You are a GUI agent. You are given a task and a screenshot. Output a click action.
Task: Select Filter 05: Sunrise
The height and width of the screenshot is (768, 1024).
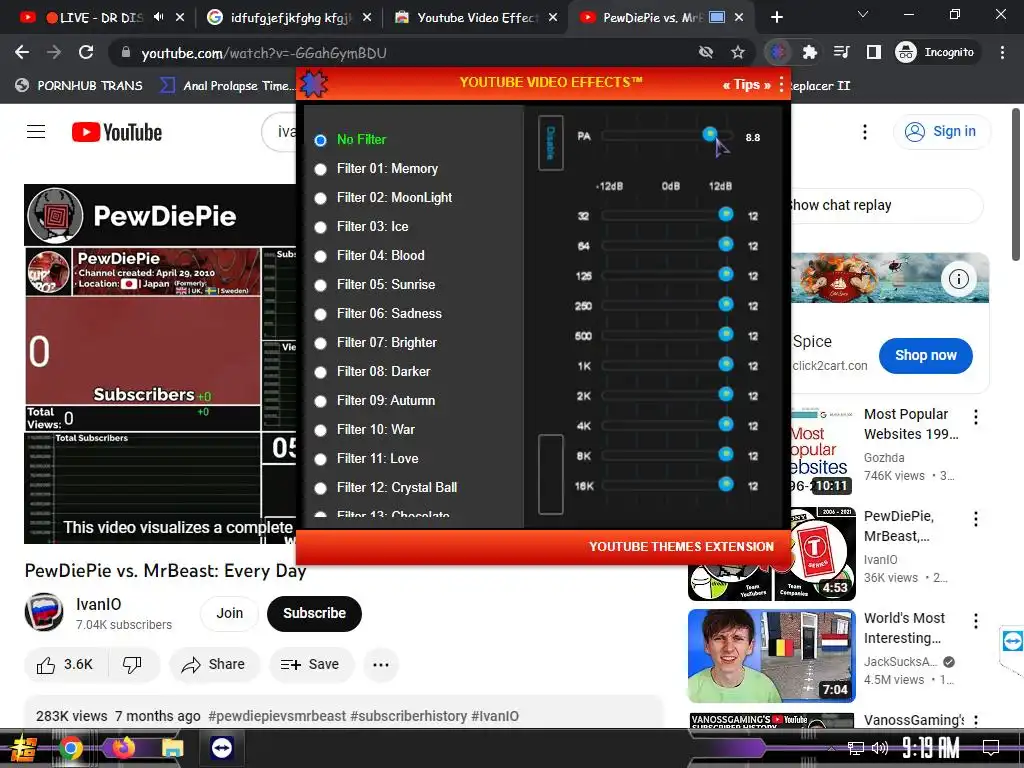[x=321, y=285]
